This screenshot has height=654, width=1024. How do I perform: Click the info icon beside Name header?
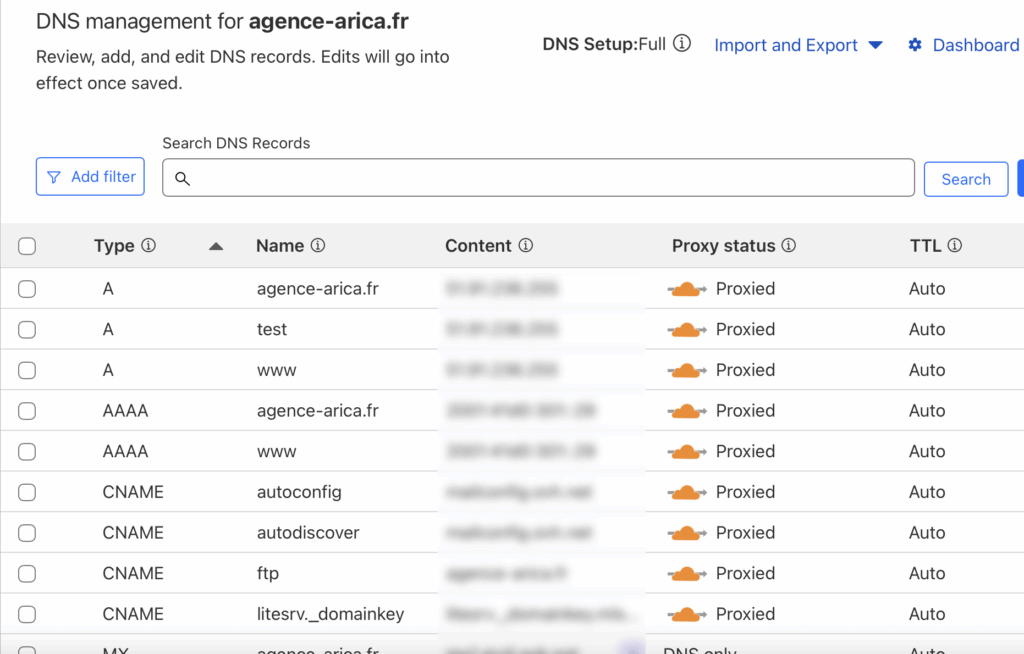(318, 246)
